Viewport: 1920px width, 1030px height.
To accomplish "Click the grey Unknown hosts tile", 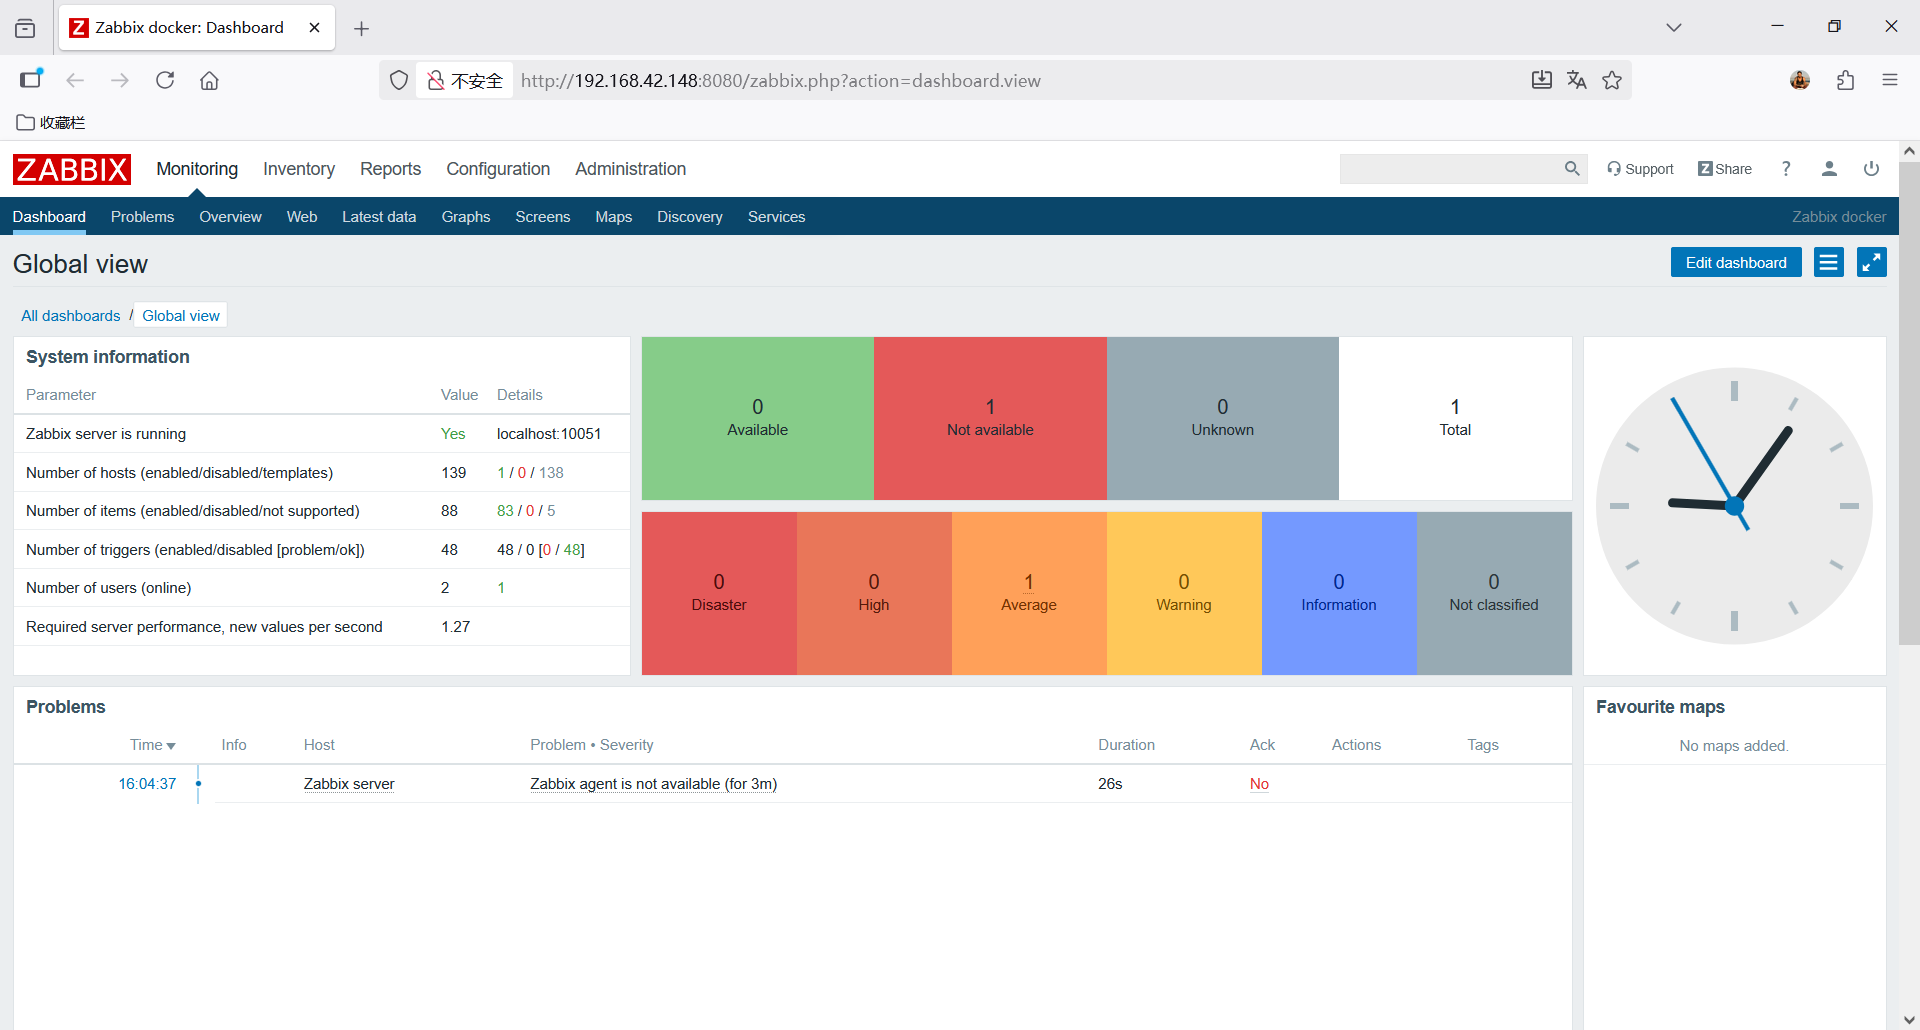I will tap(1222, 418).
